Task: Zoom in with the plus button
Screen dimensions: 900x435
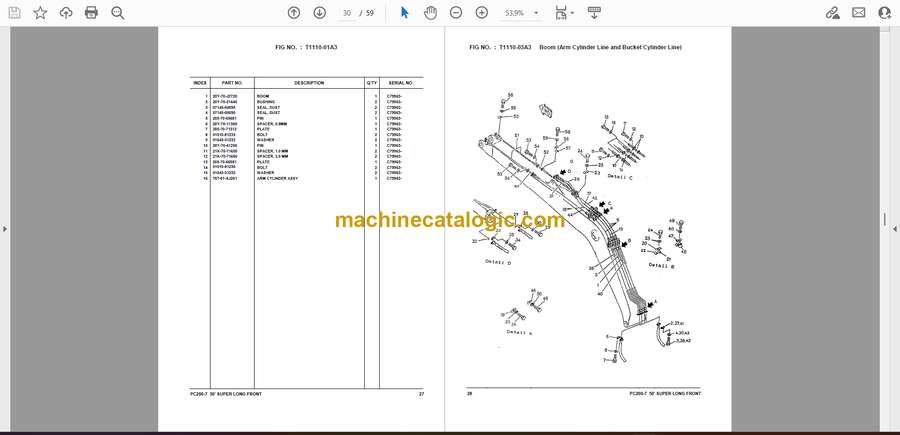Action: point(482,13)
